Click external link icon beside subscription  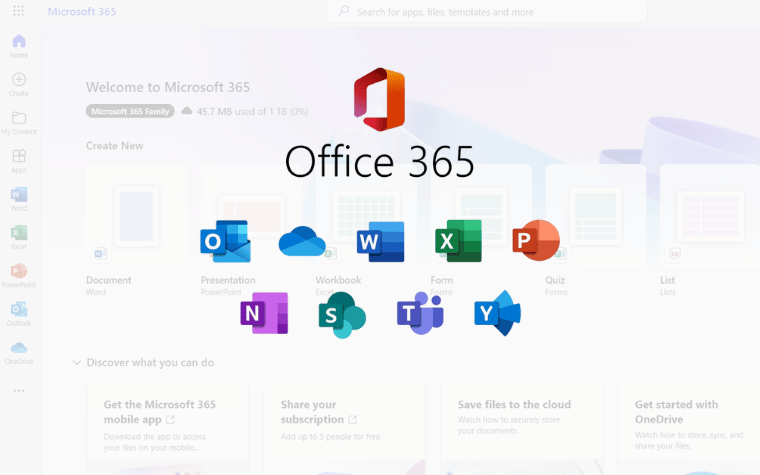[352, 419]
